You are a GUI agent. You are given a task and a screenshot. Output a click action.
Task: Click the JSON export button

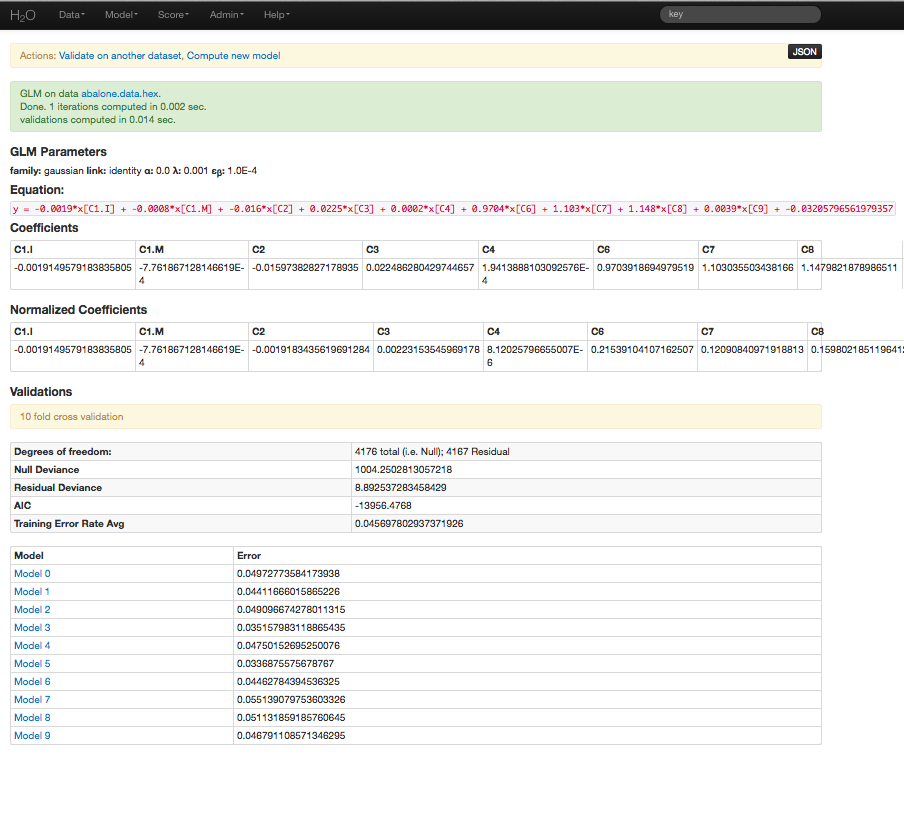tap(804, 51)
